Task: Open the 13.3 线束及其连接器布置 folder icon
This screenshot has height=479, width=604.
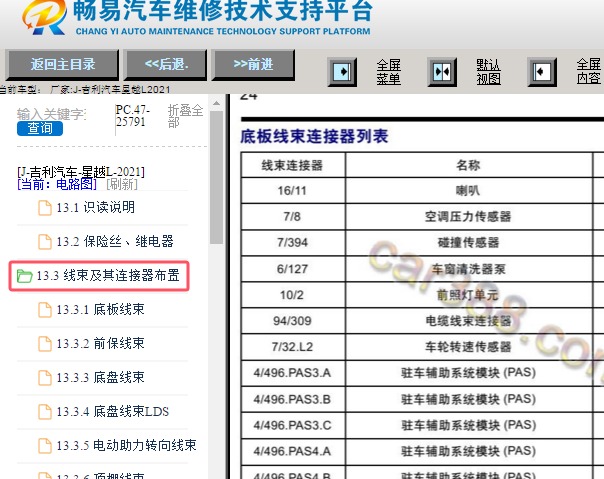Action: point(24,276)
